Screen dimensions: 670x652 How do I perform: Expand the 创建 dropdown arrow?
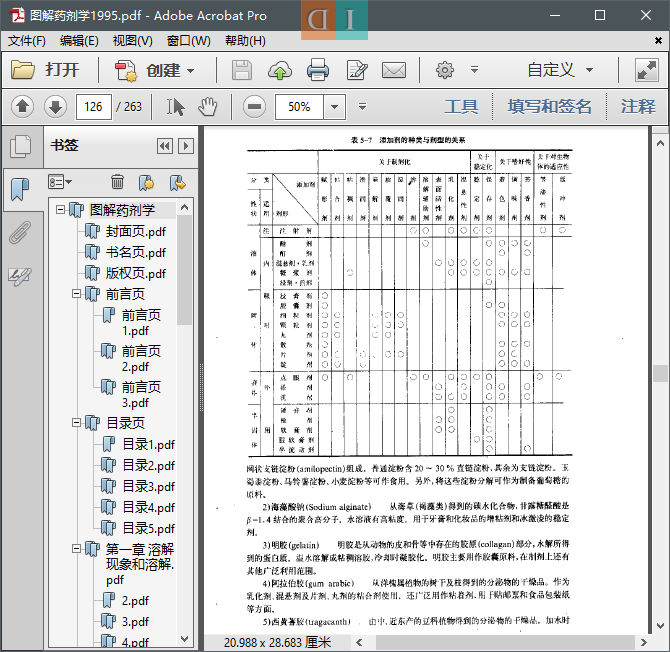[x=191, y=70]
